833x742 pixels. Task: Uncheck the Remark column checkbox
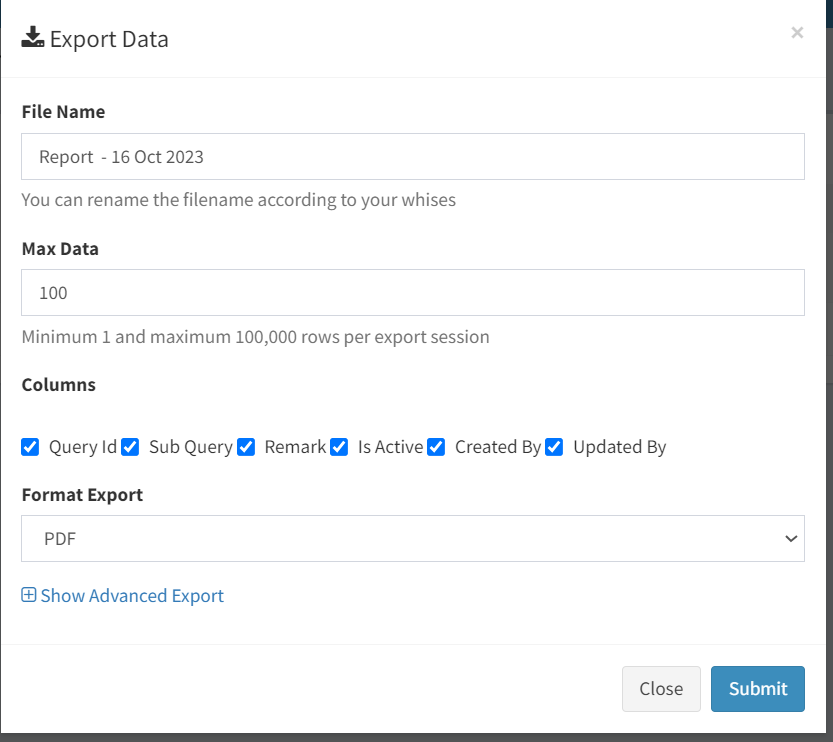[x=246, y=447]
